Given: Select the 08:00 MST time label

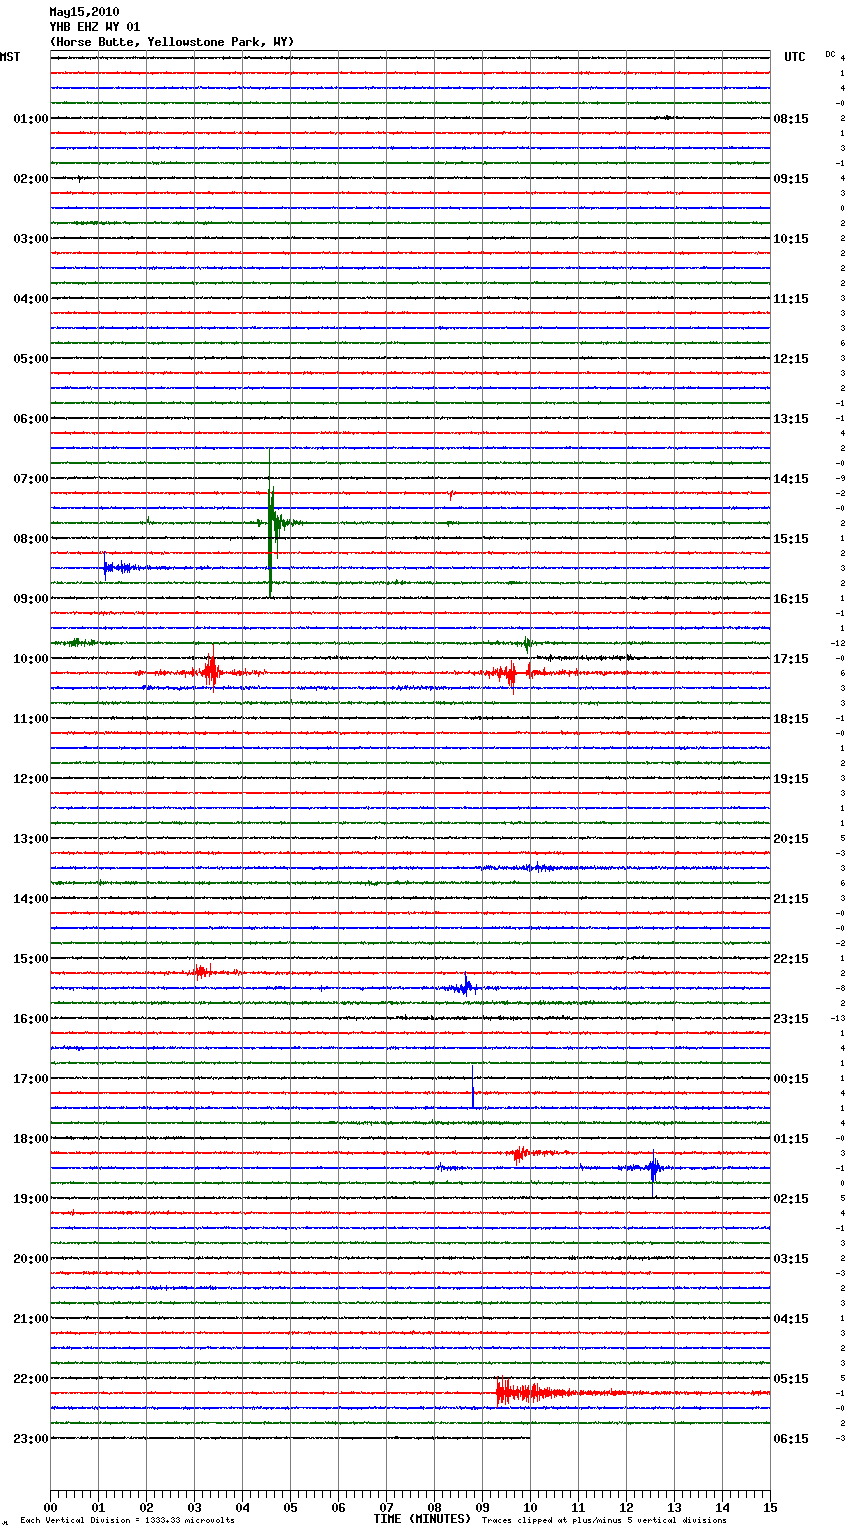Looking at the screenshot, I should click(x=30, y=539).
